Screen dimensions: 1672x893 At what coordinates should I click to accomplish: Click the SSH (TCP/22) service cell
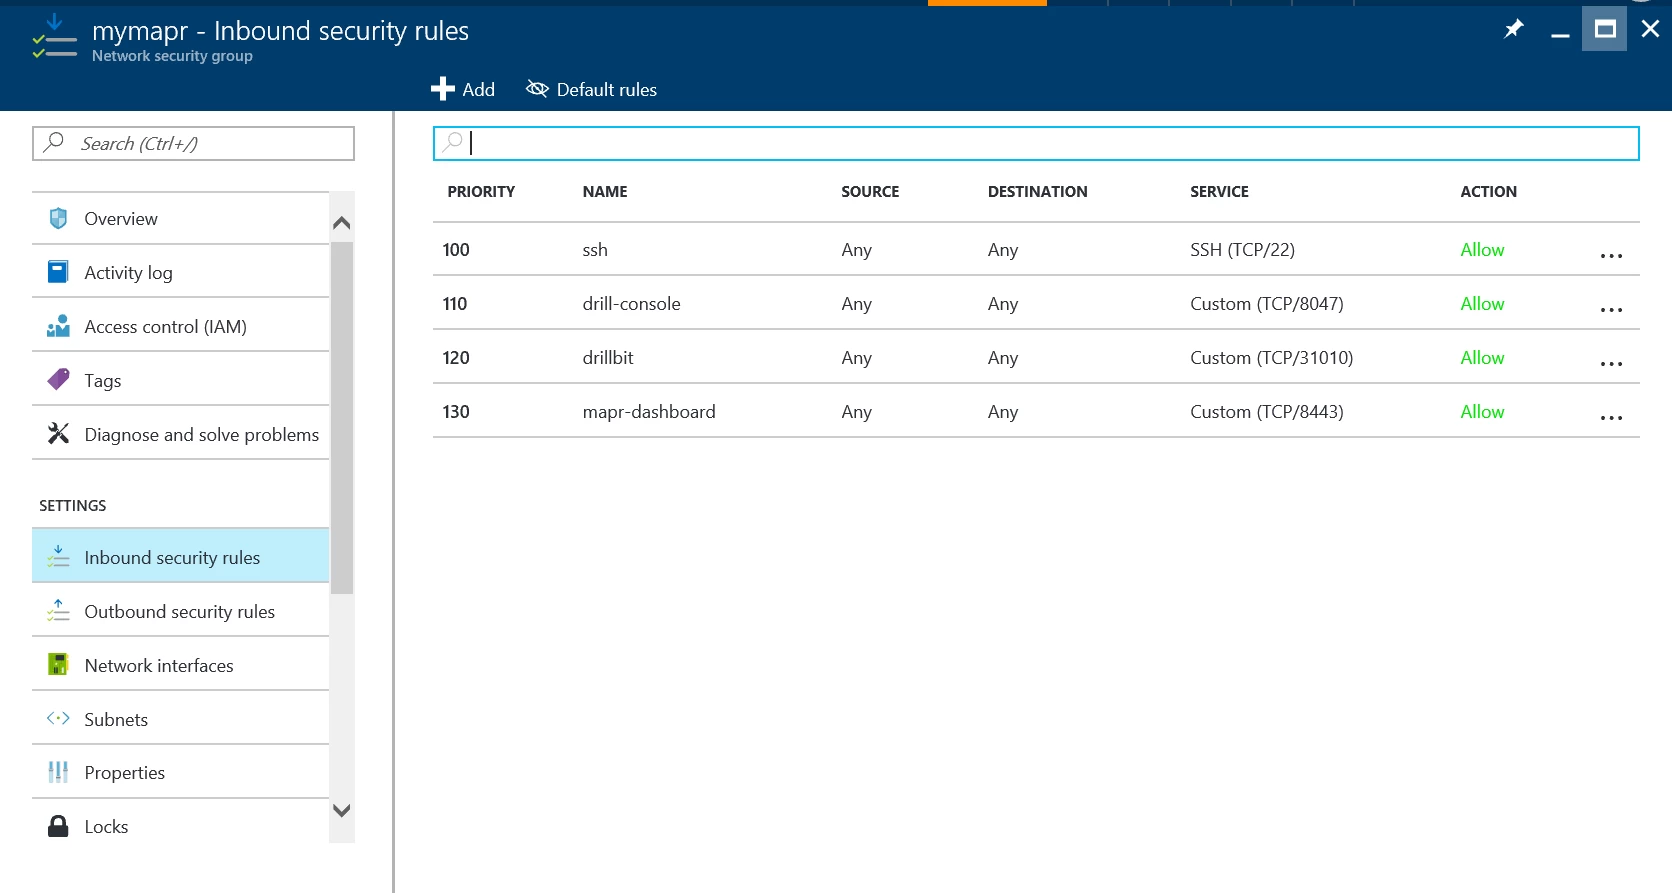point(1242,250)
